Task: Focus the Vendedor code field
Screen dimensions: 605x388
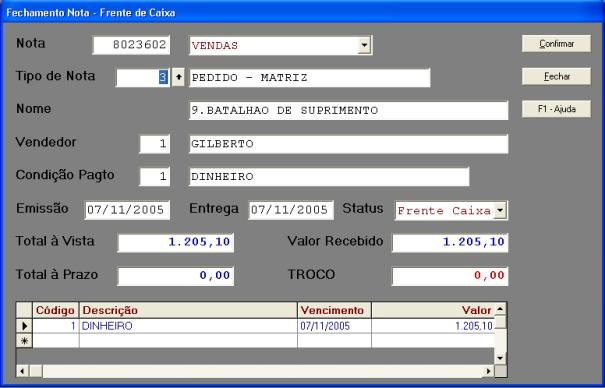Action: 155,144
